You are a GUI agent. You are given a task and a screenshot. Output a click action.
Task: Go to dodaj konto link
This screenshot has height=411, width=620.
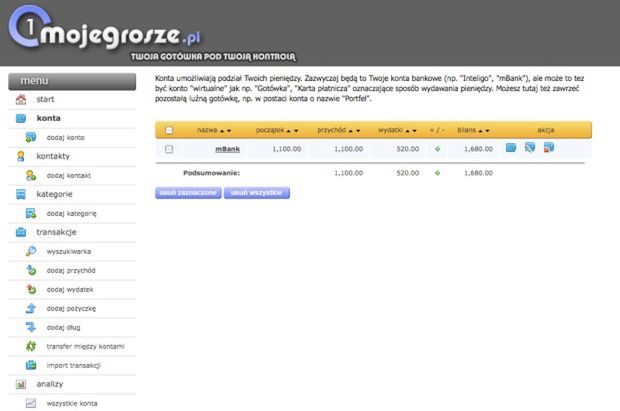(x=65, y=138)
